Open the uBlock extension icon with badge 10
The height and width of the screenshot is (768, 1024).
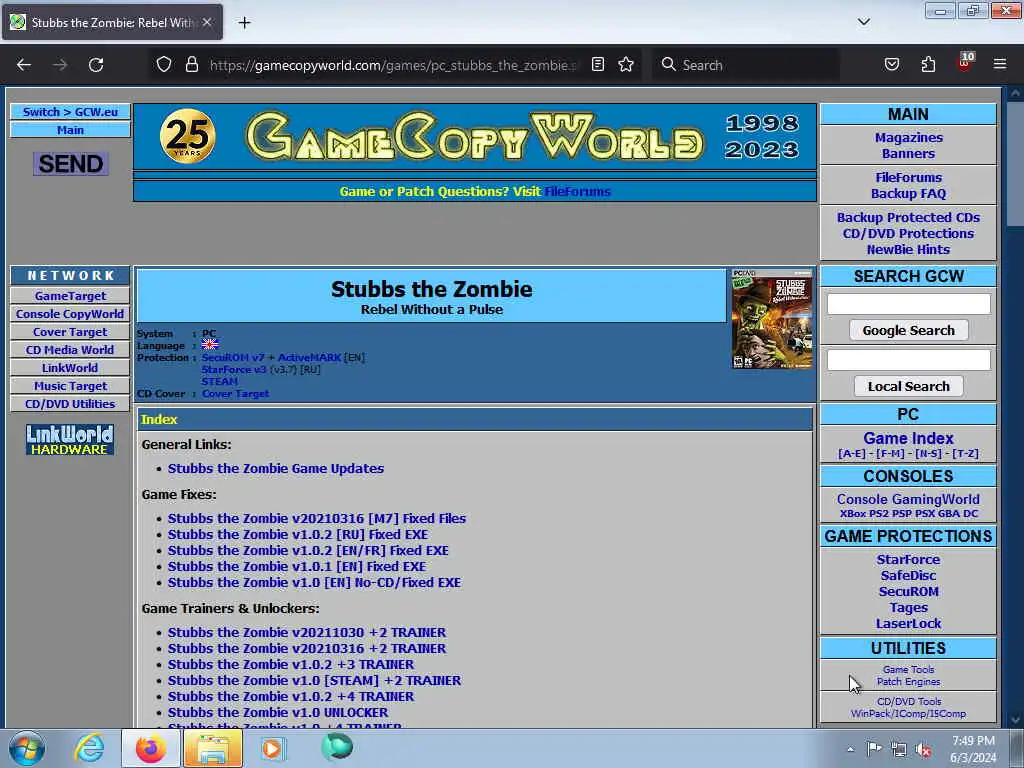965,63
